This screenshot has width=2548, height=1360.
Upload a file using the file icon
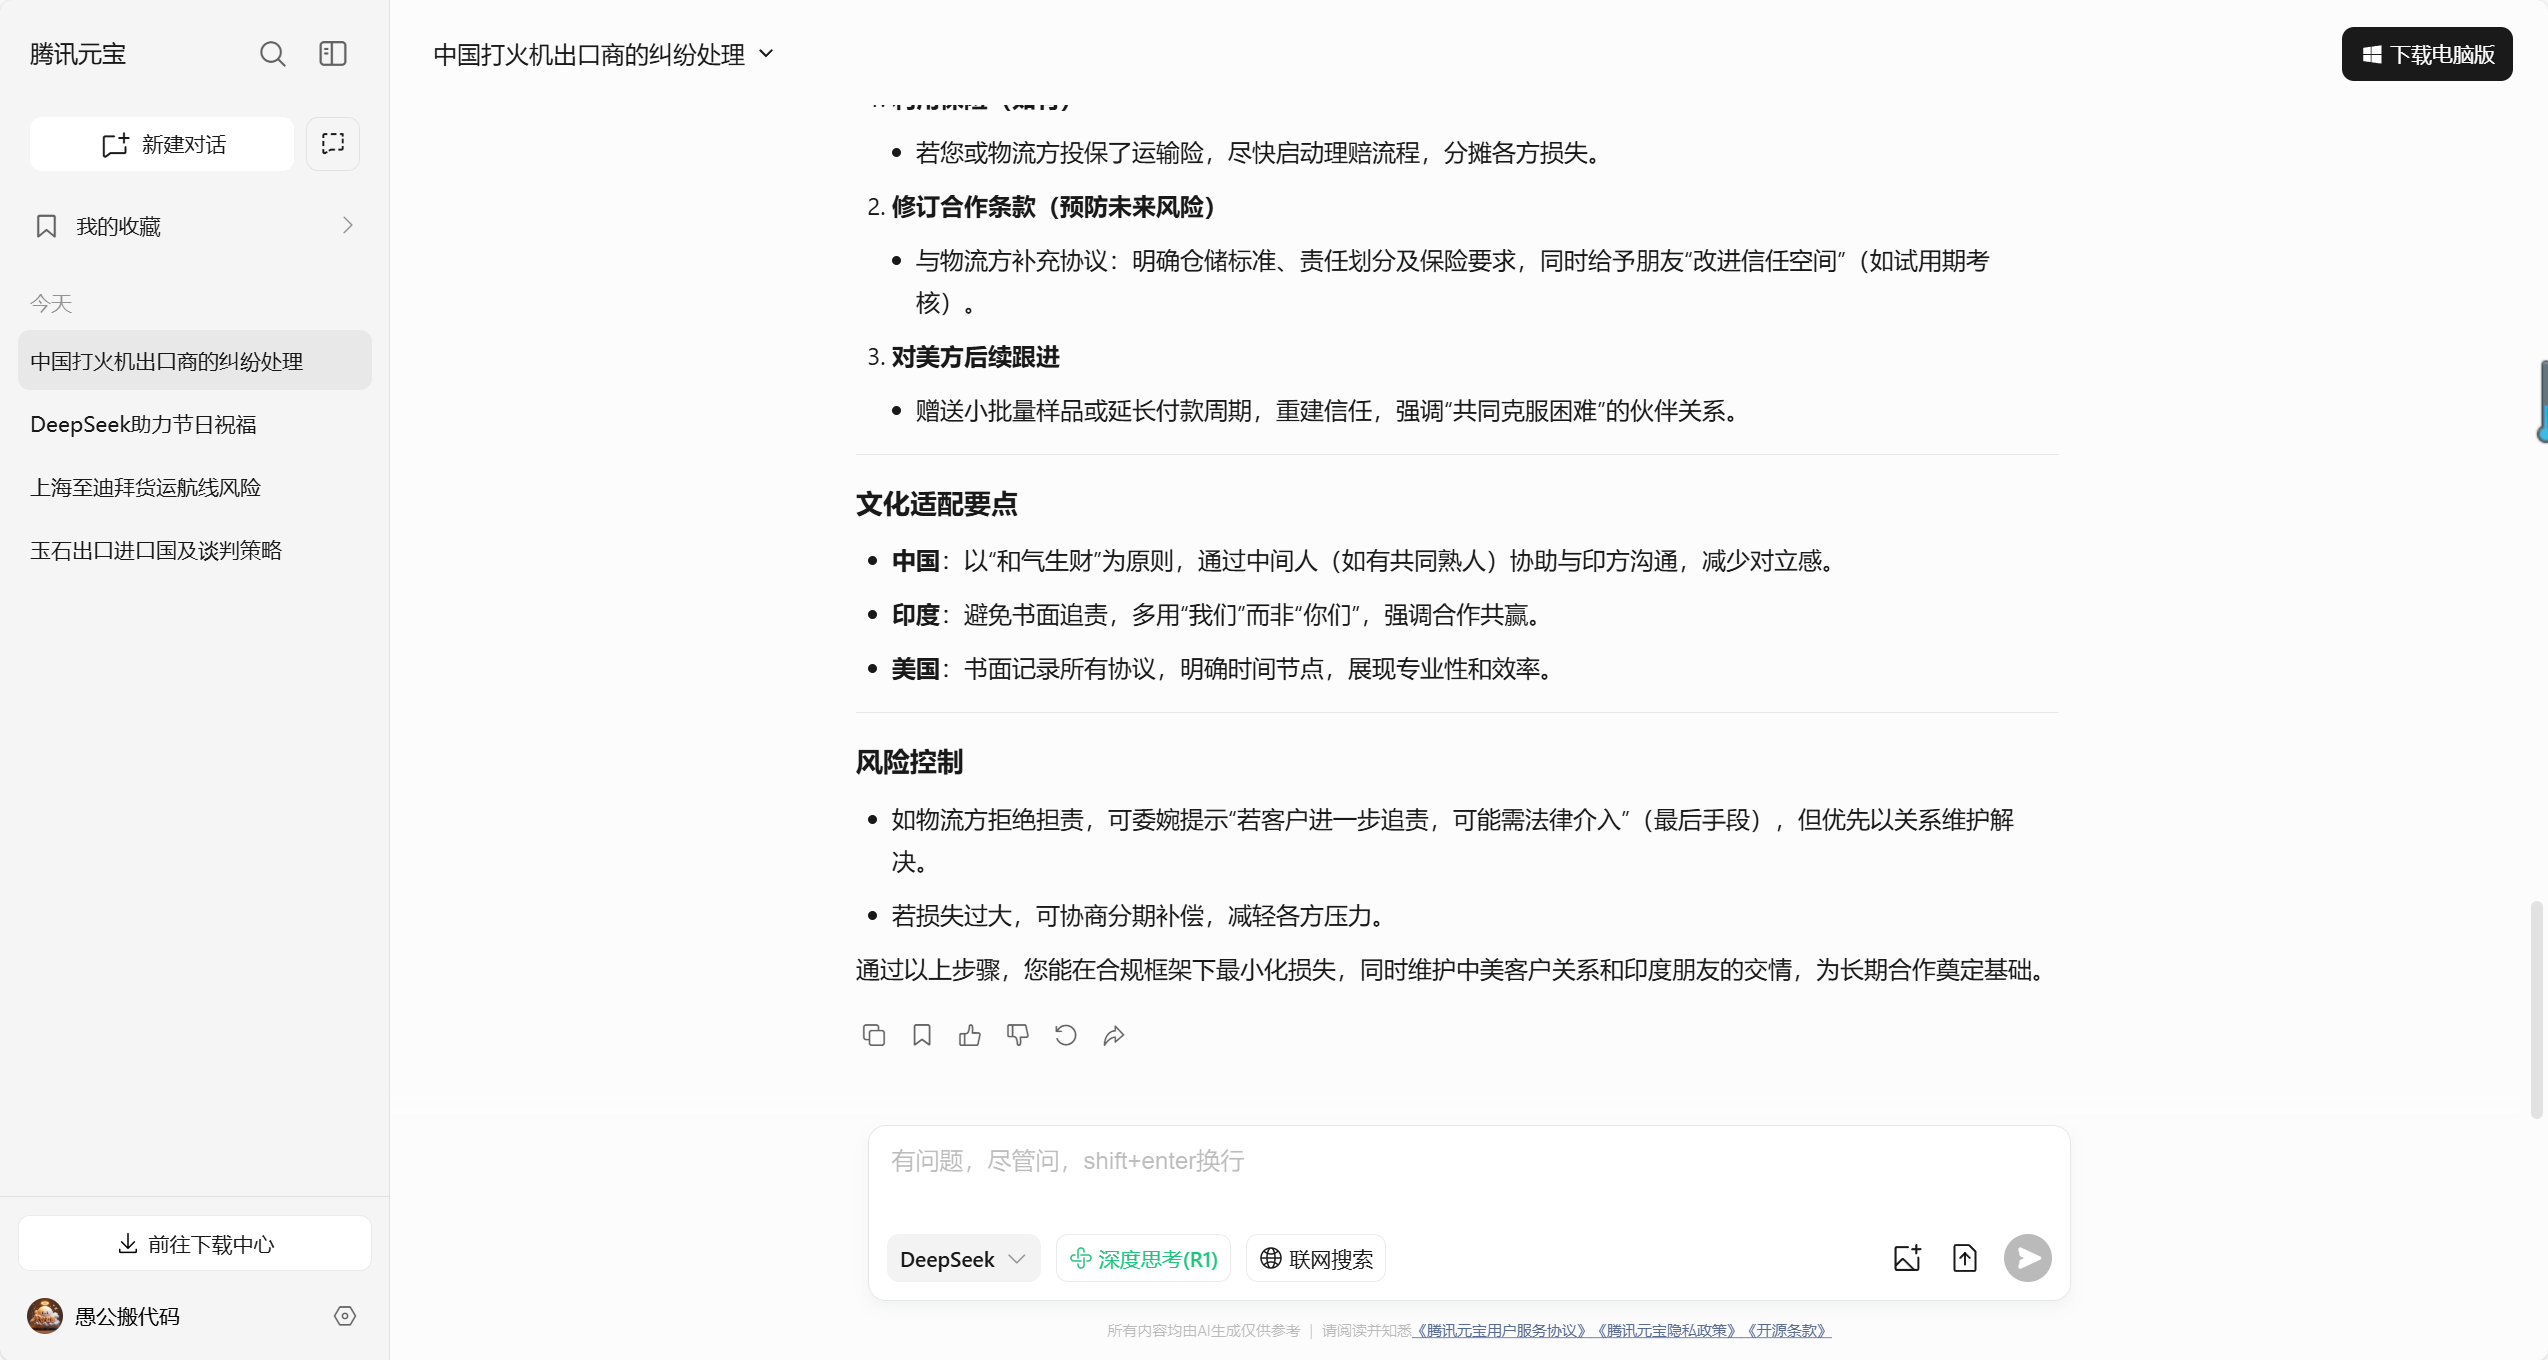pyautogui.click(x=1965, y=1258)
